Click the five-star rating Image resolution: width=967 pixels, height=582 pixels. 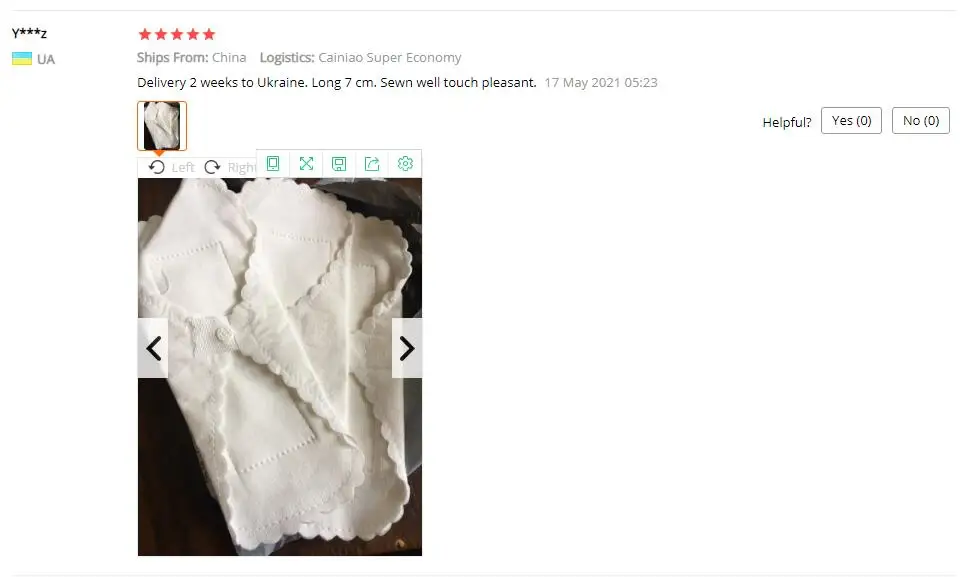[177, 34]
